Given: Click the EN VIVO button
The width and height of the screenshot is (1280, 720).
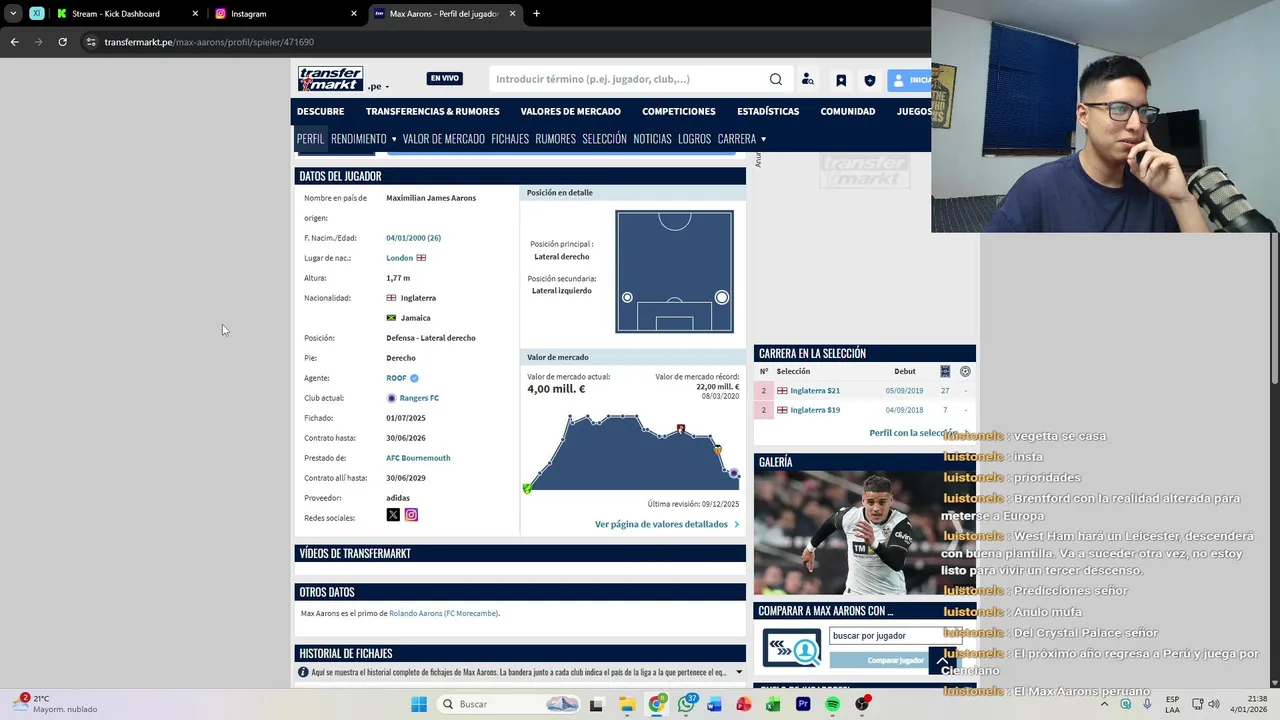Looking at the screenshot, I should [x=445, y=79].
